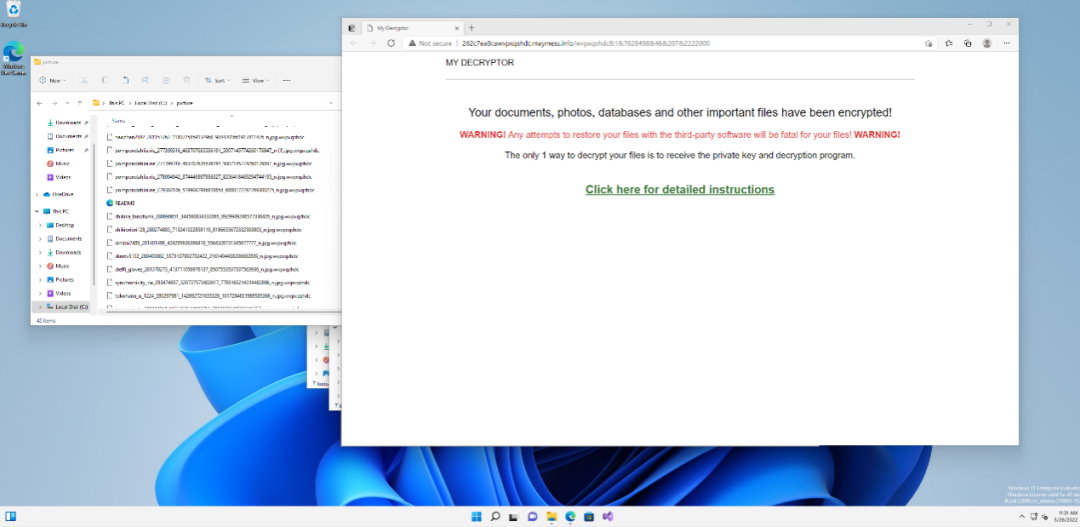Screen dimensions: 1080x527
Task: Click 'Click here for detailed instructions' link
Action: pos(680,189)
